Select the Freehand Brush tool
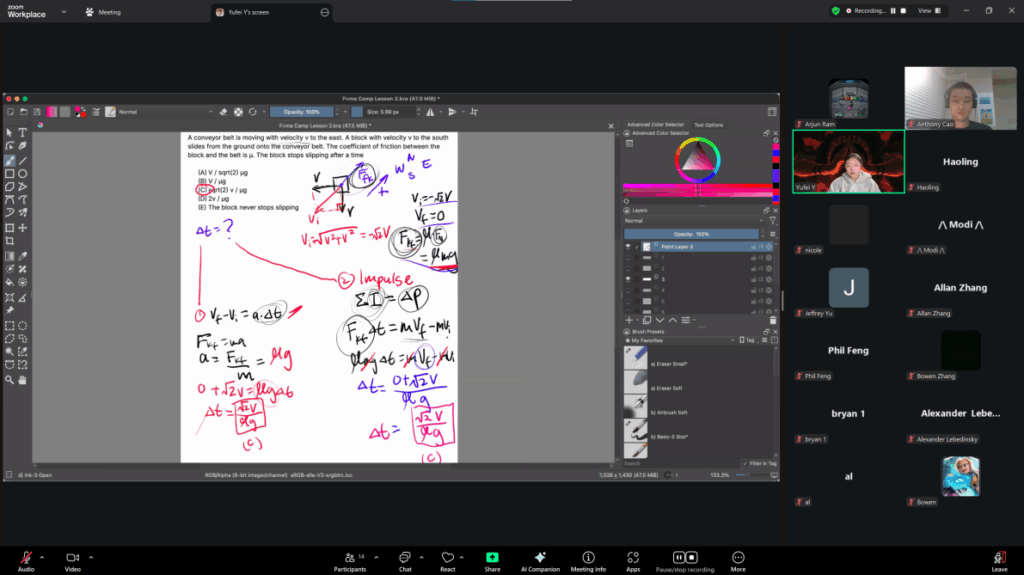1024x575 pixels. point(10,160)
